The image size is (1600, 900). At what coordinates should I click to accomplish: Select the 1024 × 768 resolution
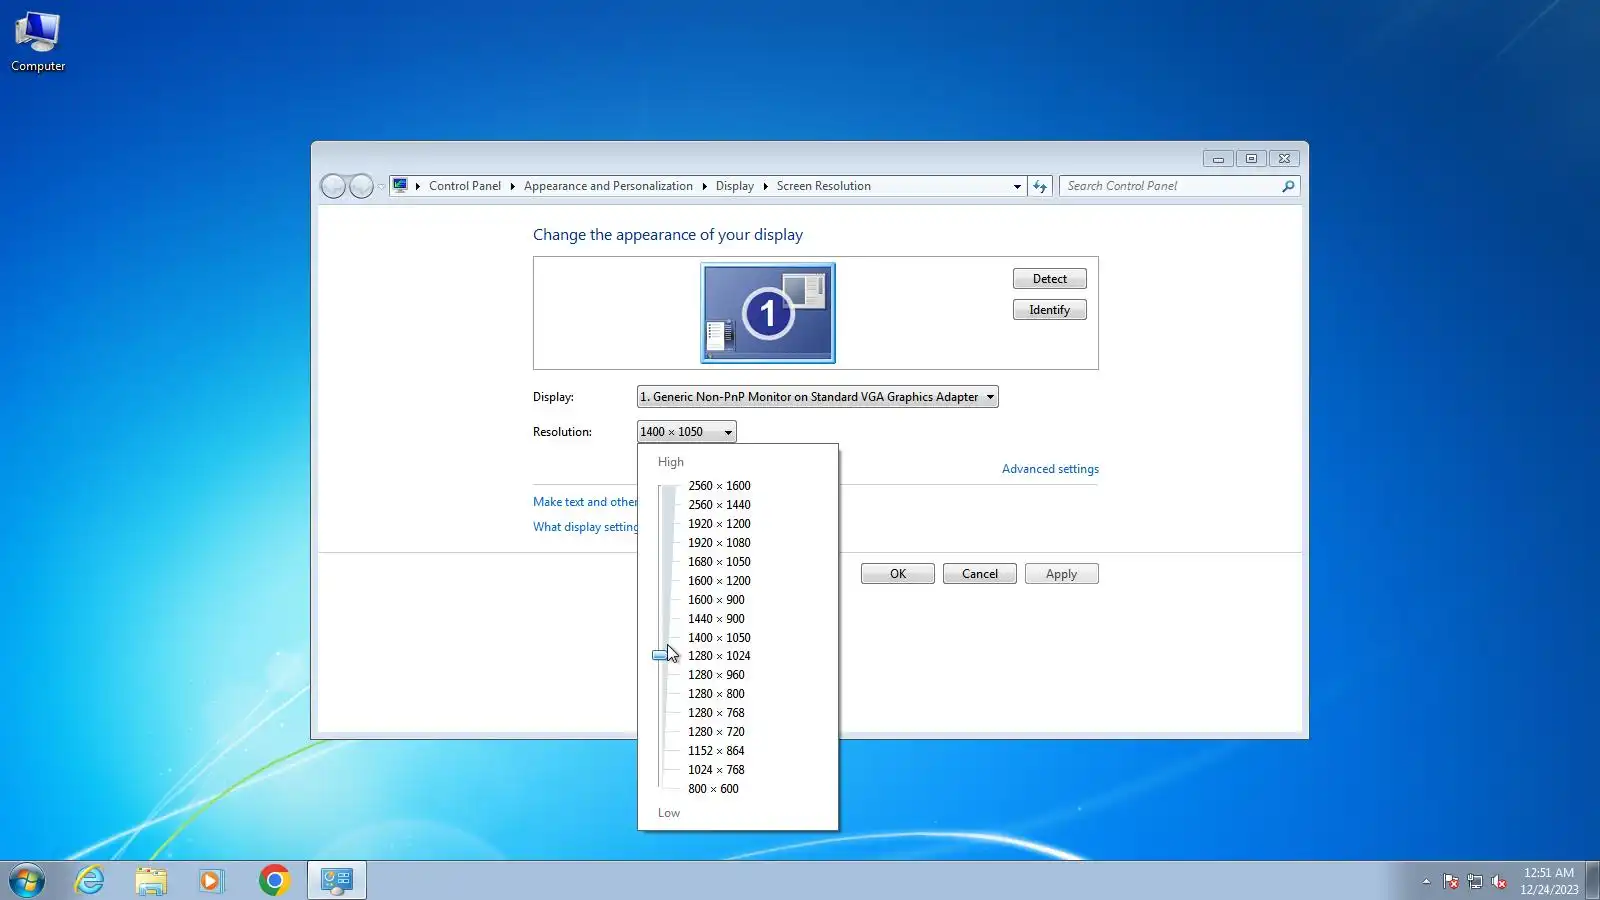click(x=716, y=770)
